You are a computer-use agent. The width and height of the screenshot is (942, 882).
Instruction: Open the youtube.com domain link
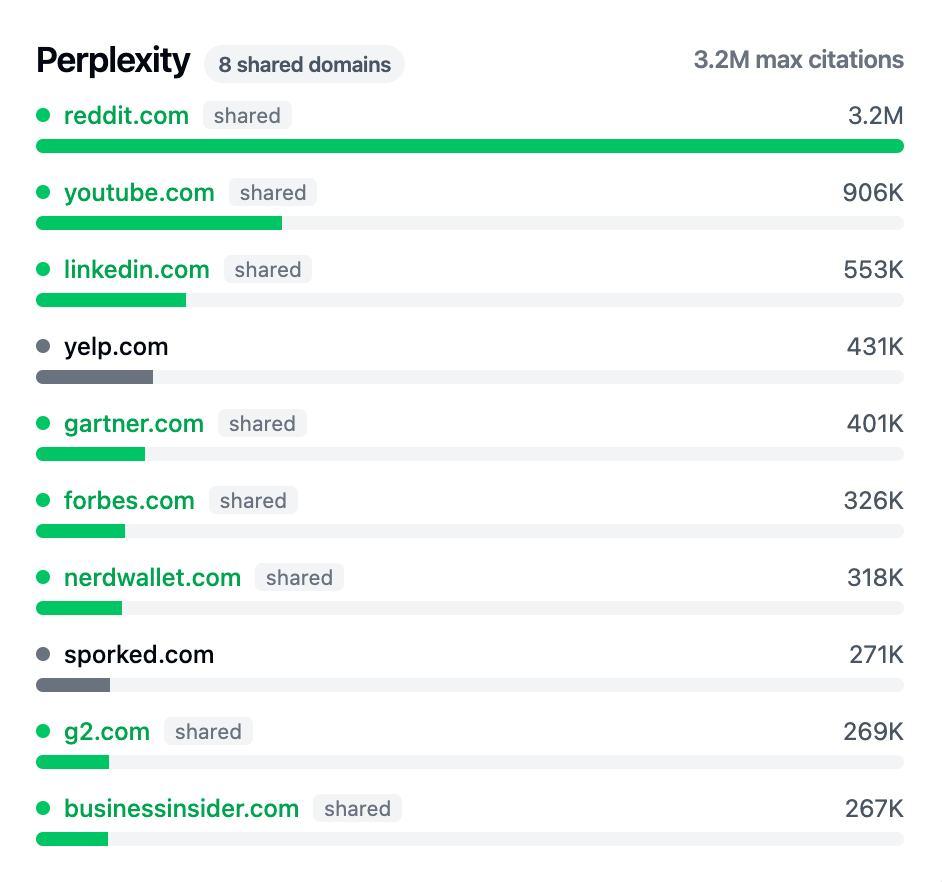click(x=139, y=192)
